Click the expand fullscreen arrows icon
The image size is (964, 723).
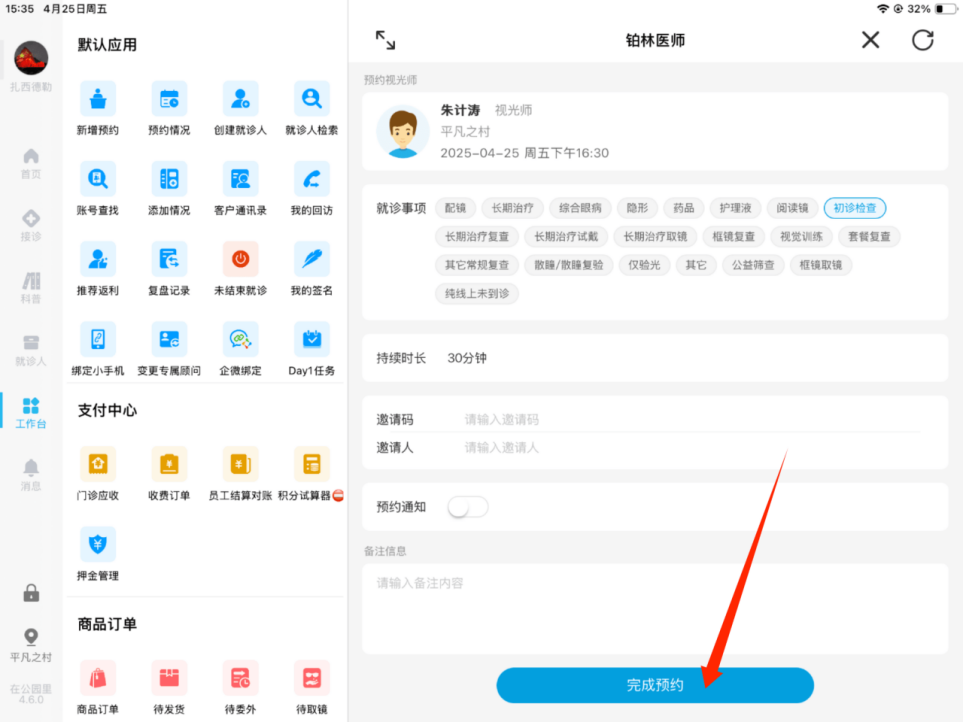[x=385, y=40]
